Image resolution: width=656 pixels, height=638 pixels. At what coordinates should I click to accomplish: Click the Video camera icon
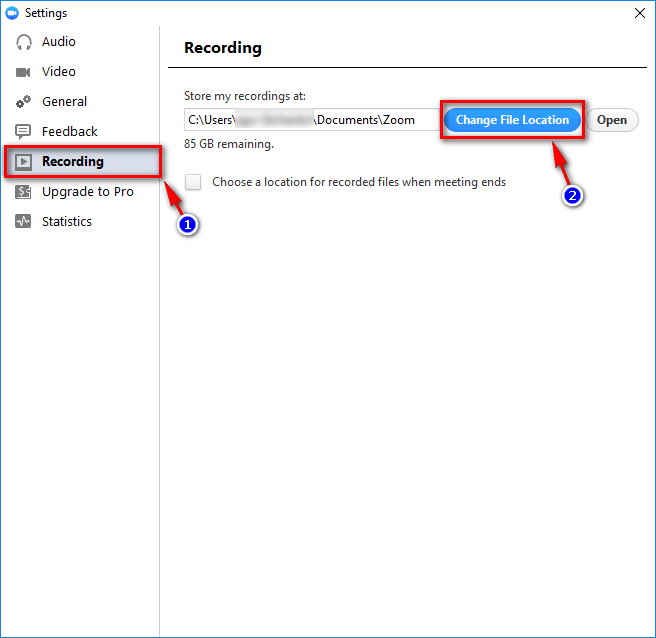[23, 72]
